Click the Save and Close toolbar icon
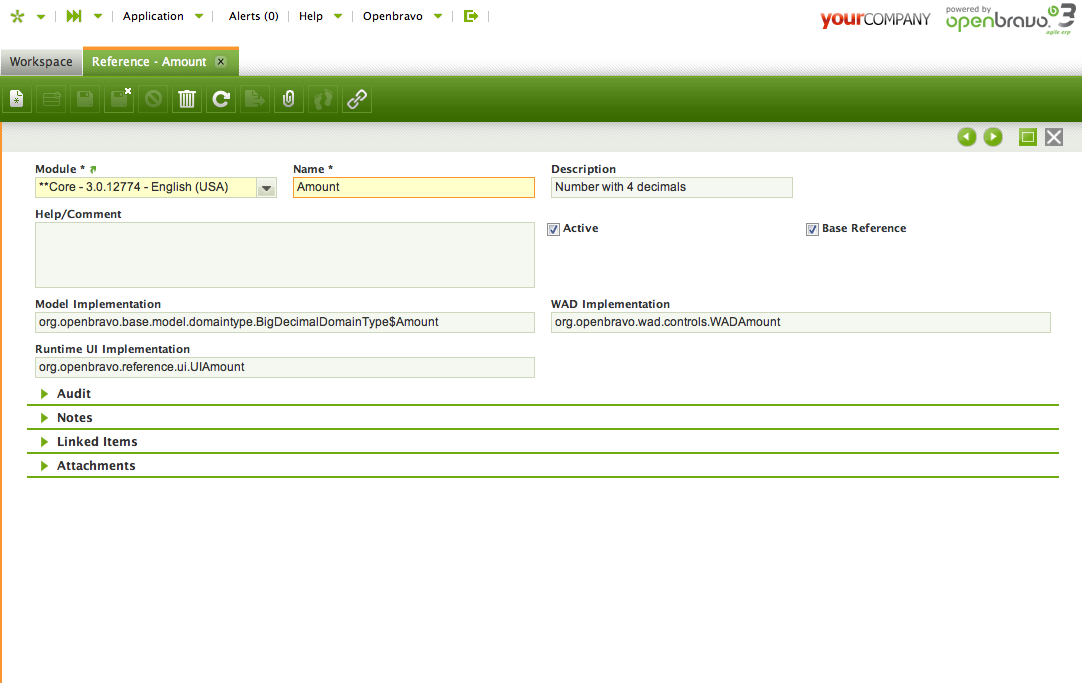The image size is (1082, 683). [x=119, y=99]
